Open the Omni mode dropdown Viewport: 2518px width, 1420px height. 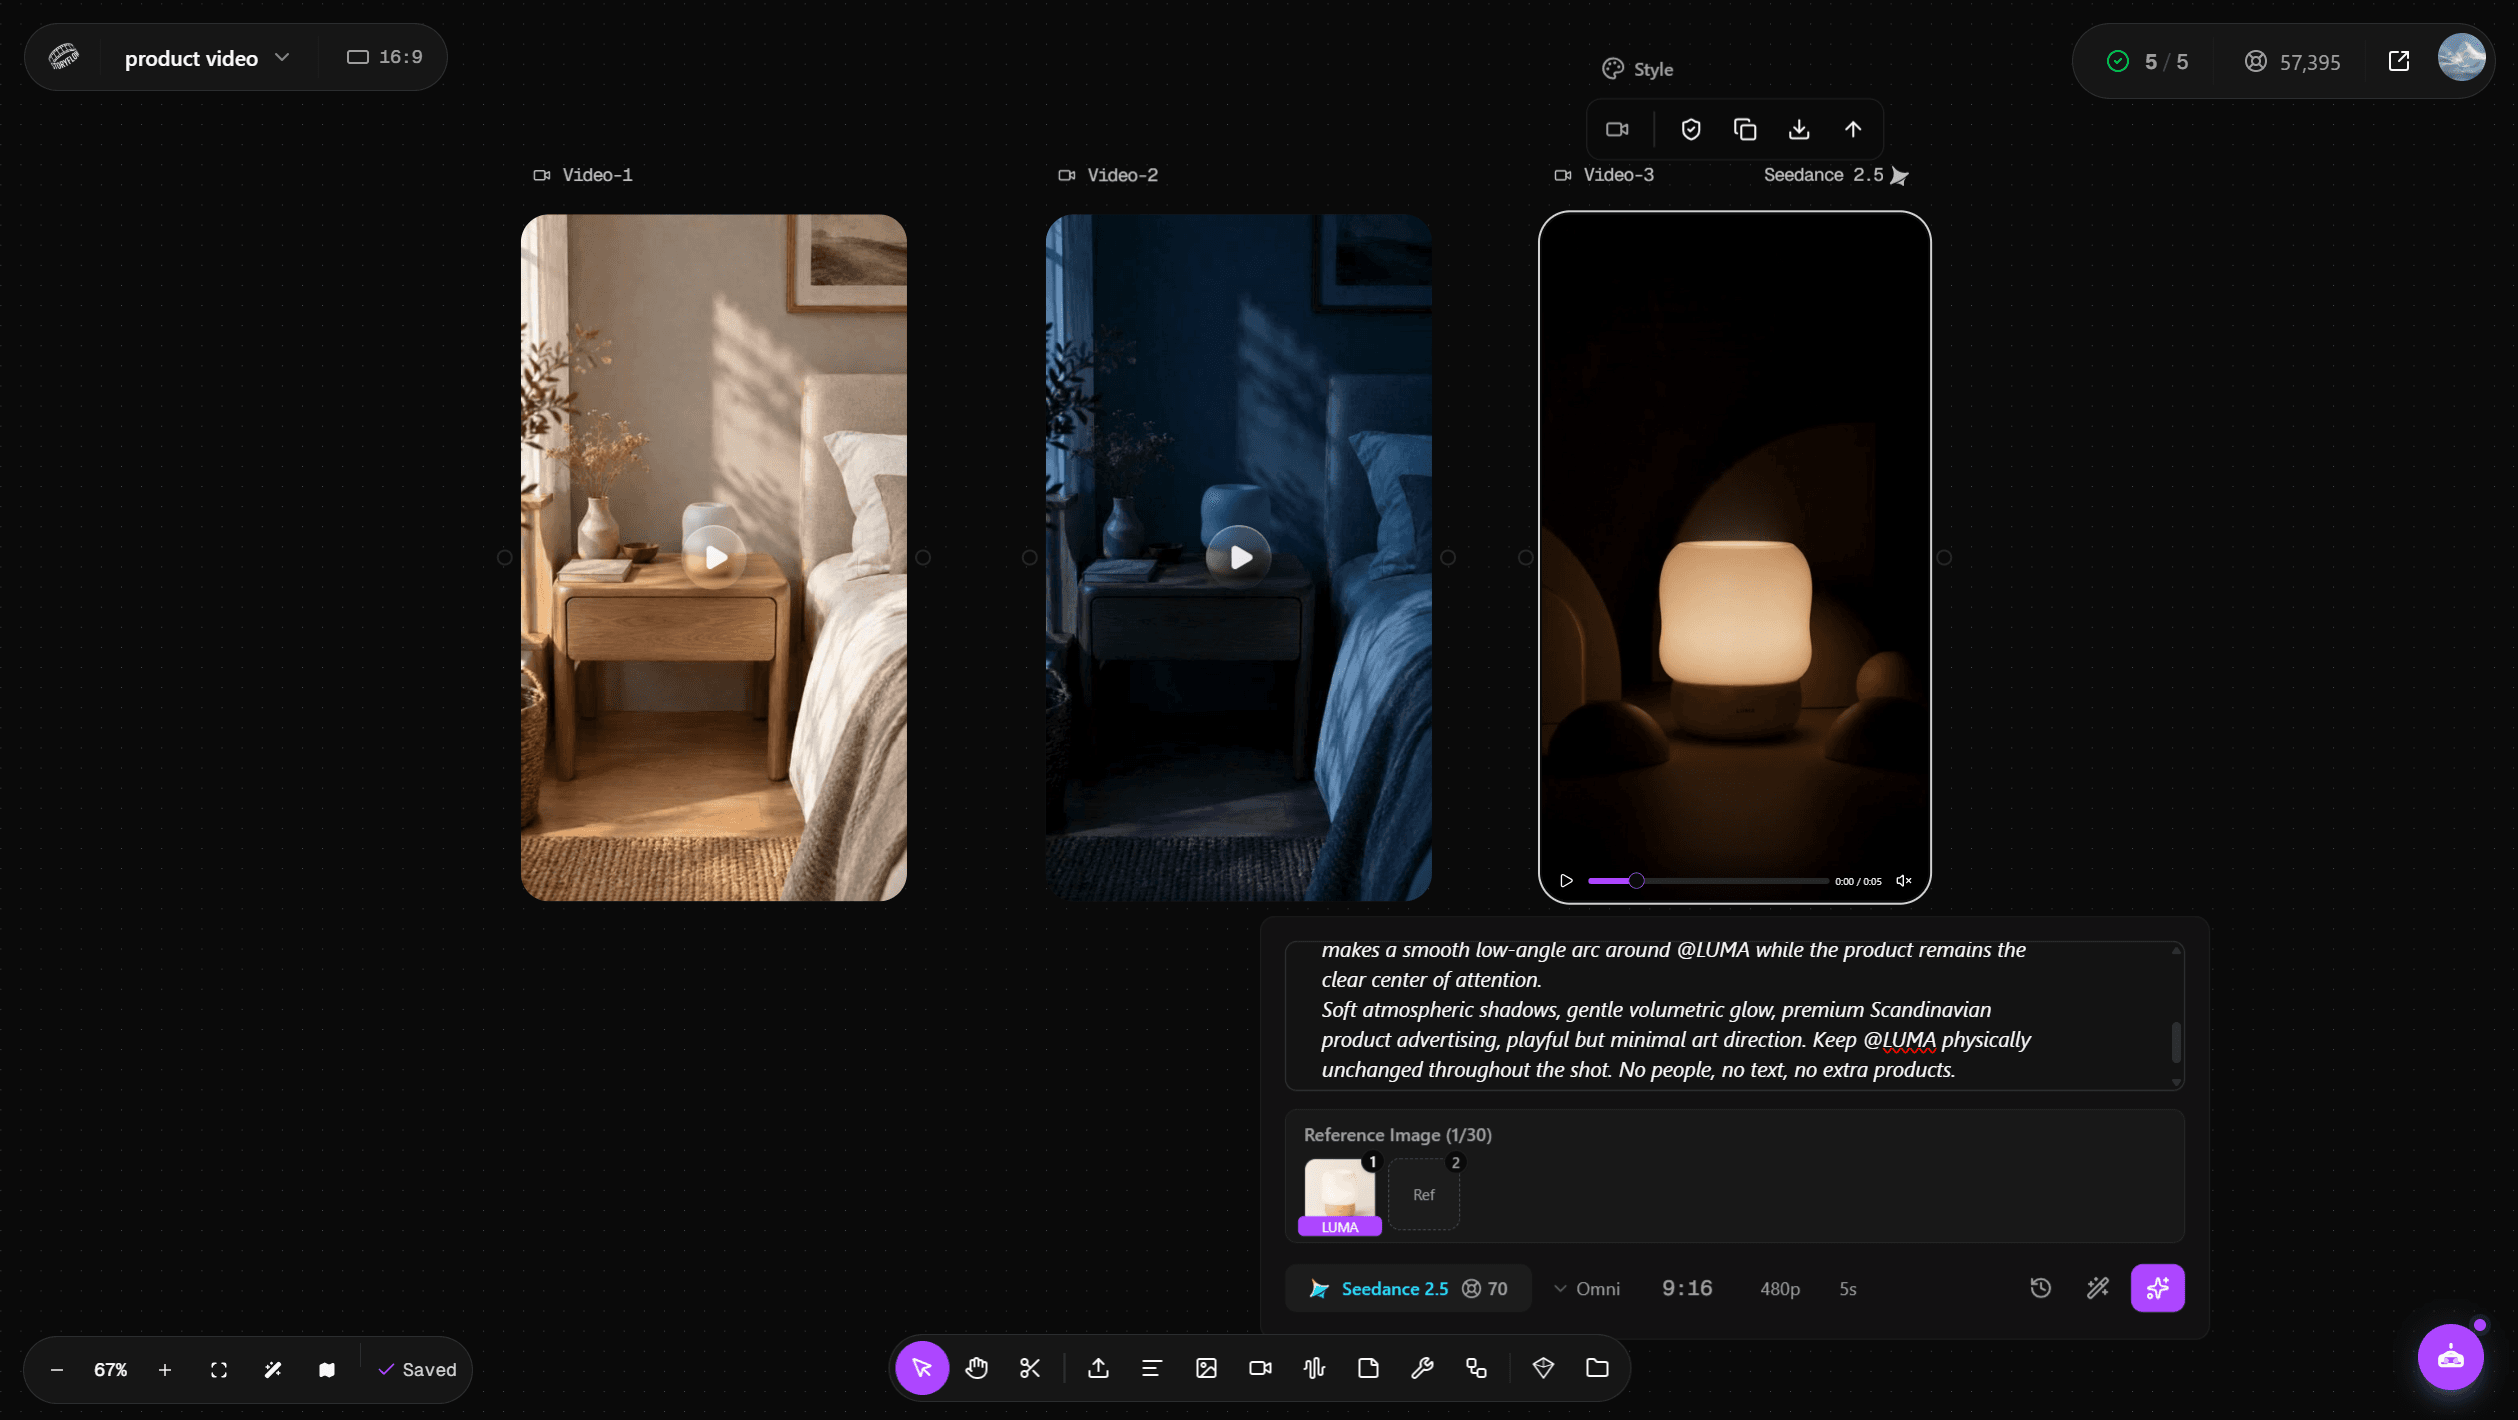pos(1587,1289)
